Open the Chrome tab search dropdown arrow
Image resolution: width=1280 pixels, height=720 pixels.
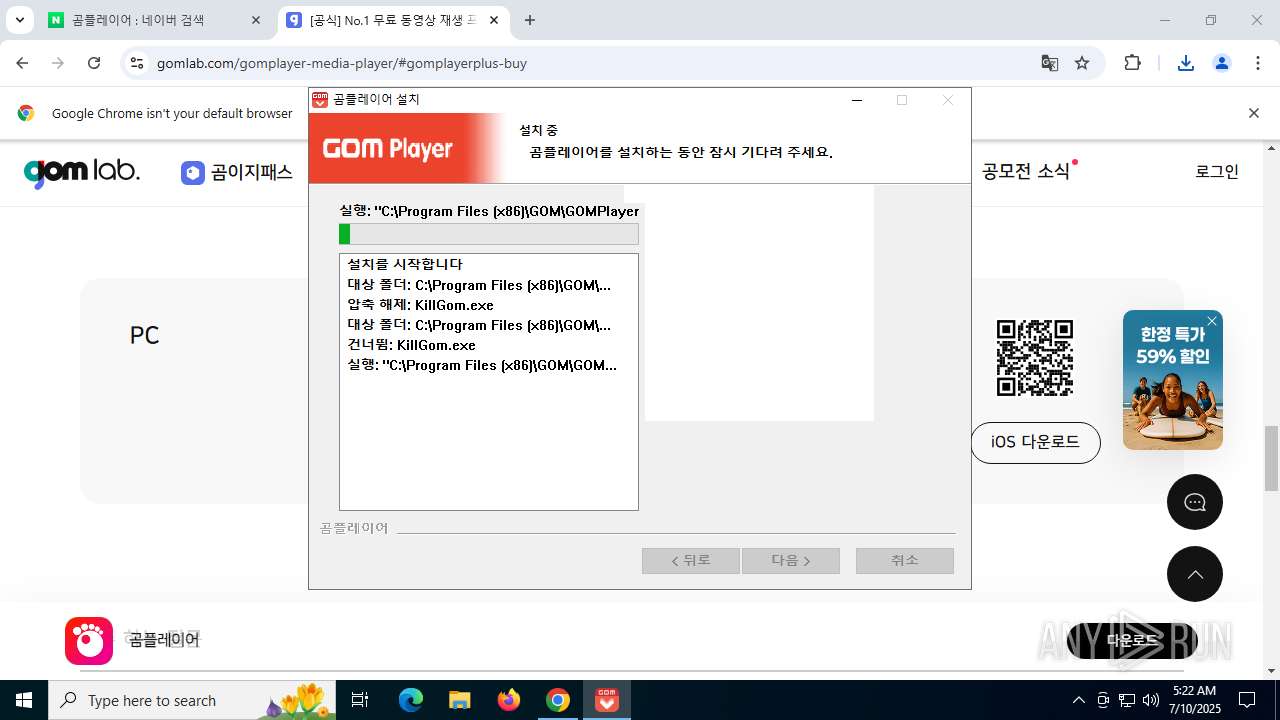(x=19, y=20)
